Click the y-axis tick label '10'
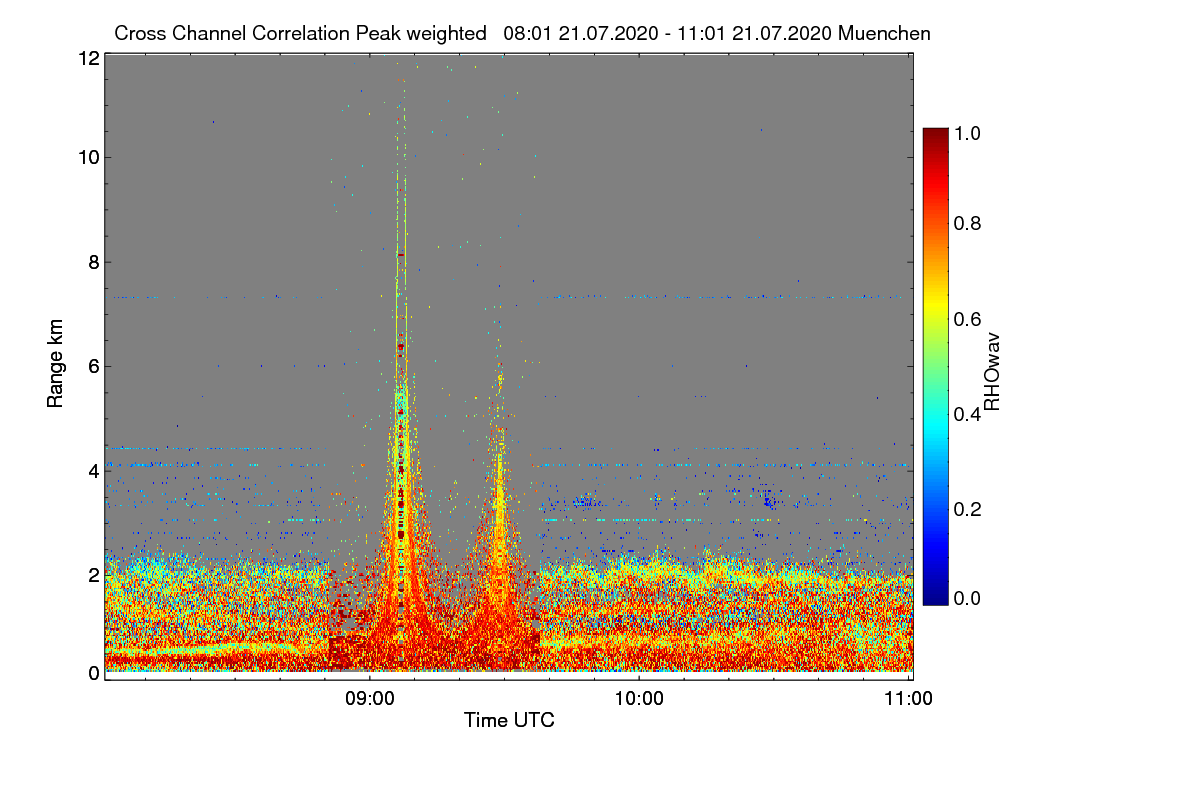The image size is (1200, 800). pos(89,157)
